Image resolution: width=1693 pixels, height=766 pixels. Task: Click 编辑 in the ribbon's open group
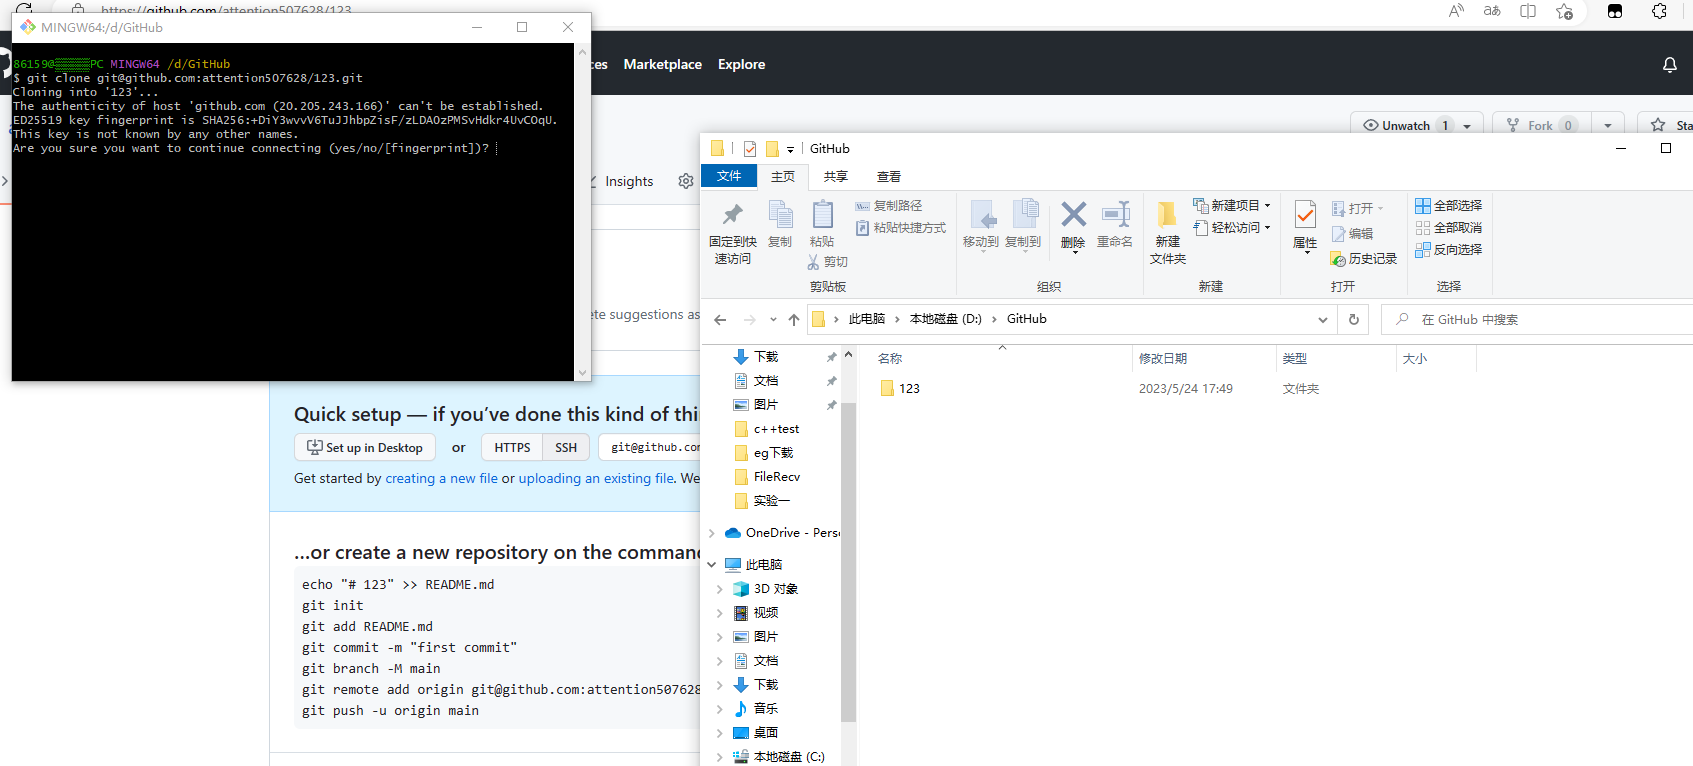[1352, 234]
